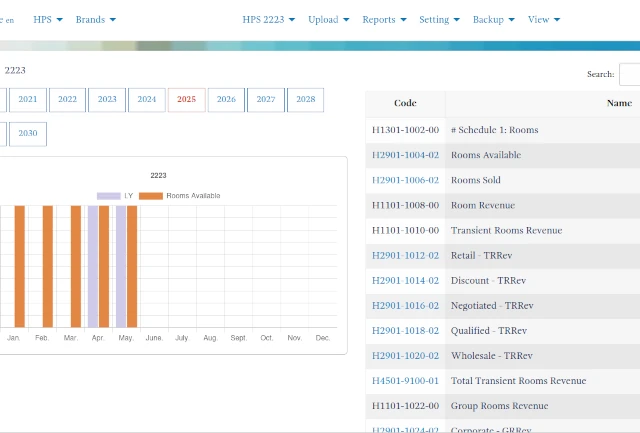Screen dimensions: 640x433
Task: Open the Reports menu
Action: tap(384, 19)
